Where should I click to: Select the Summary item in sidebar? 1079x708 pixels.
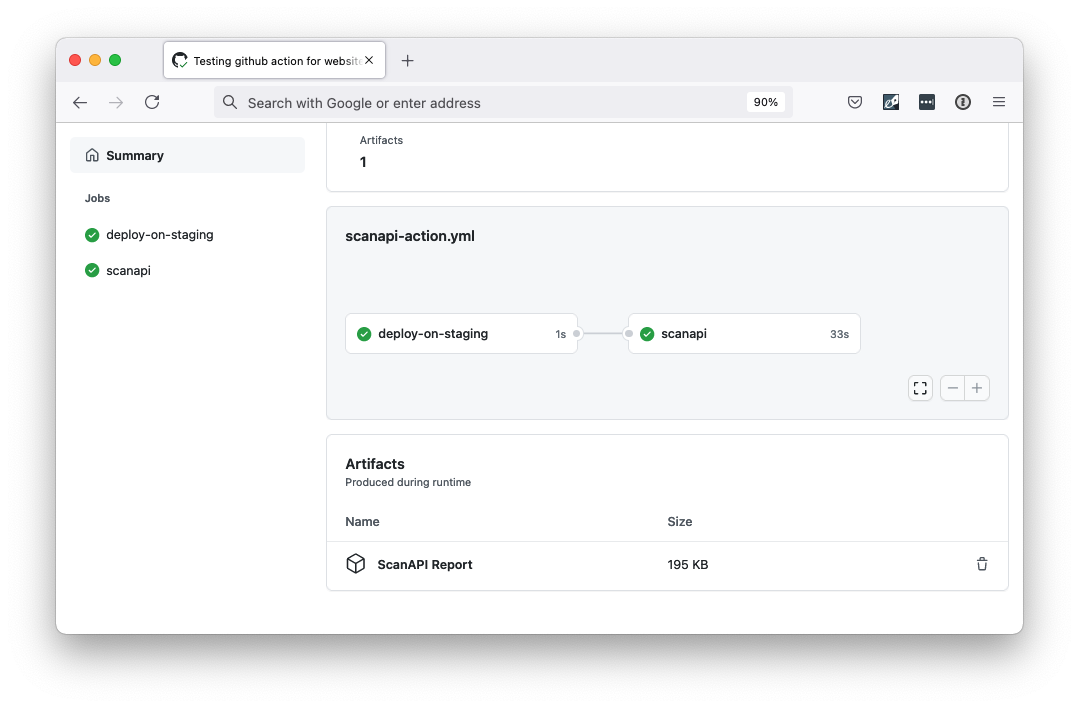click(x=136, y=155)
